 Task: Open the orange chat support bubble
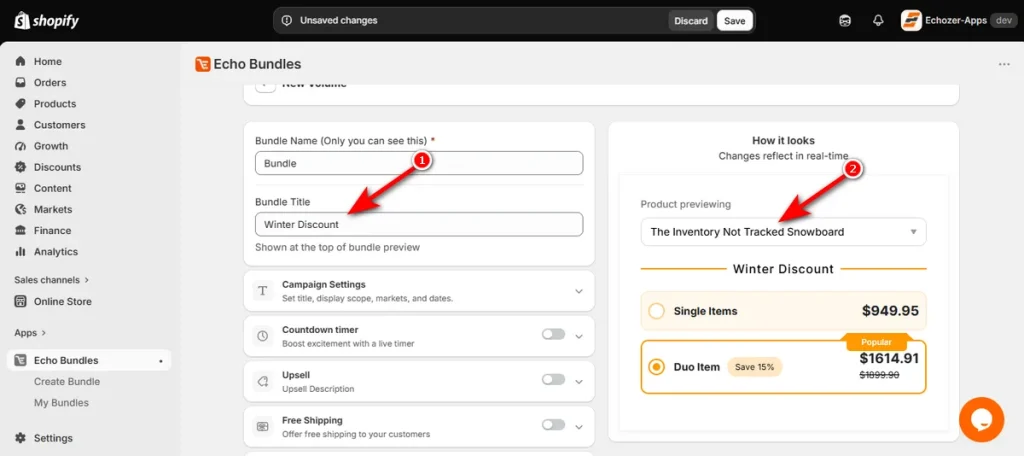pyautogui.click(x=982, y=419)
